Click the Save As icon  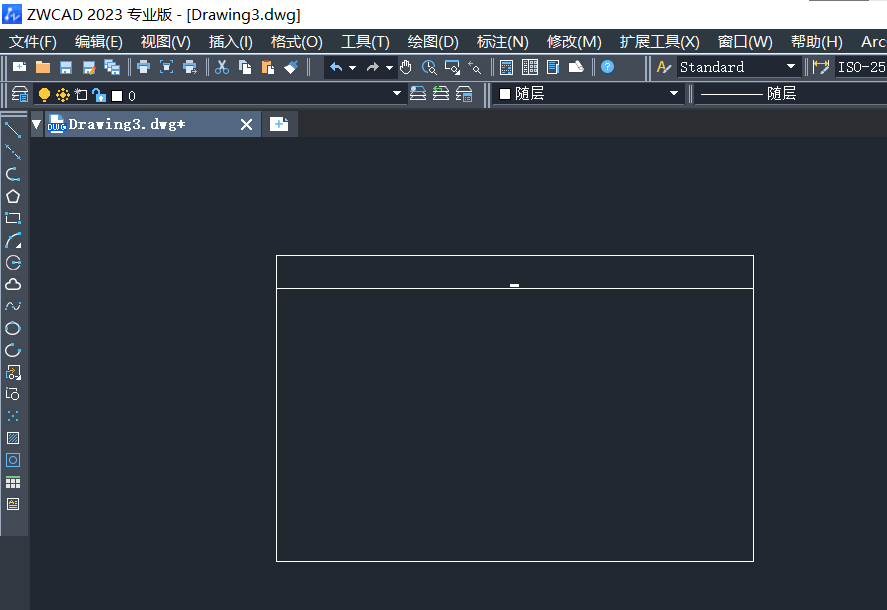(x=89, y=67)
